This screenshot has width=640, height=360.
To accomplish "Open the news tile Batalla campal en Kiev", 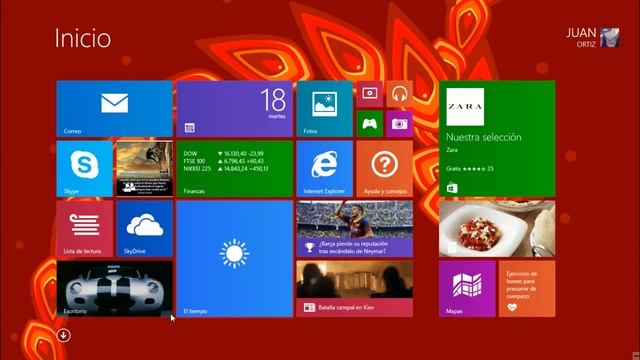I will pyautogui.click(x=355, y=289).
